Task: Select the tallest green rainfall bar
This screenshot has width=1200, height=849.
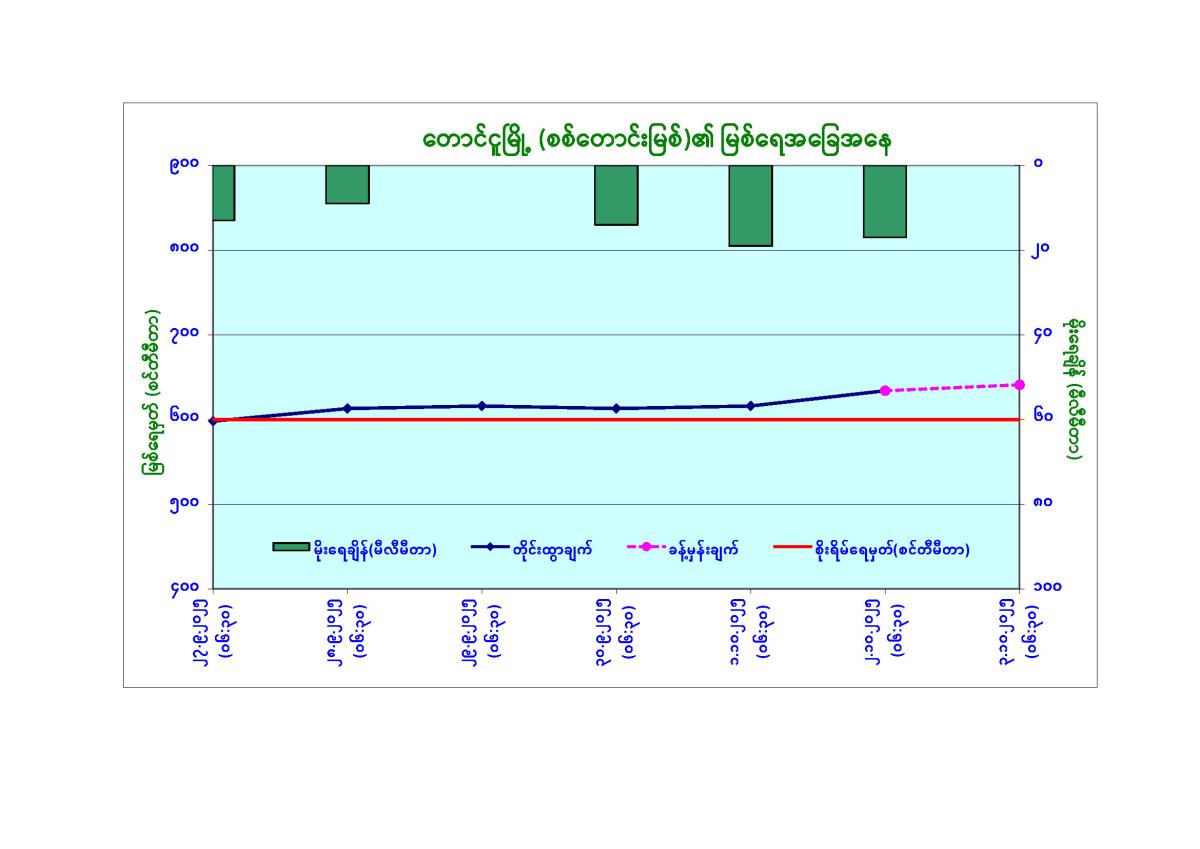Action: [750, 205]
